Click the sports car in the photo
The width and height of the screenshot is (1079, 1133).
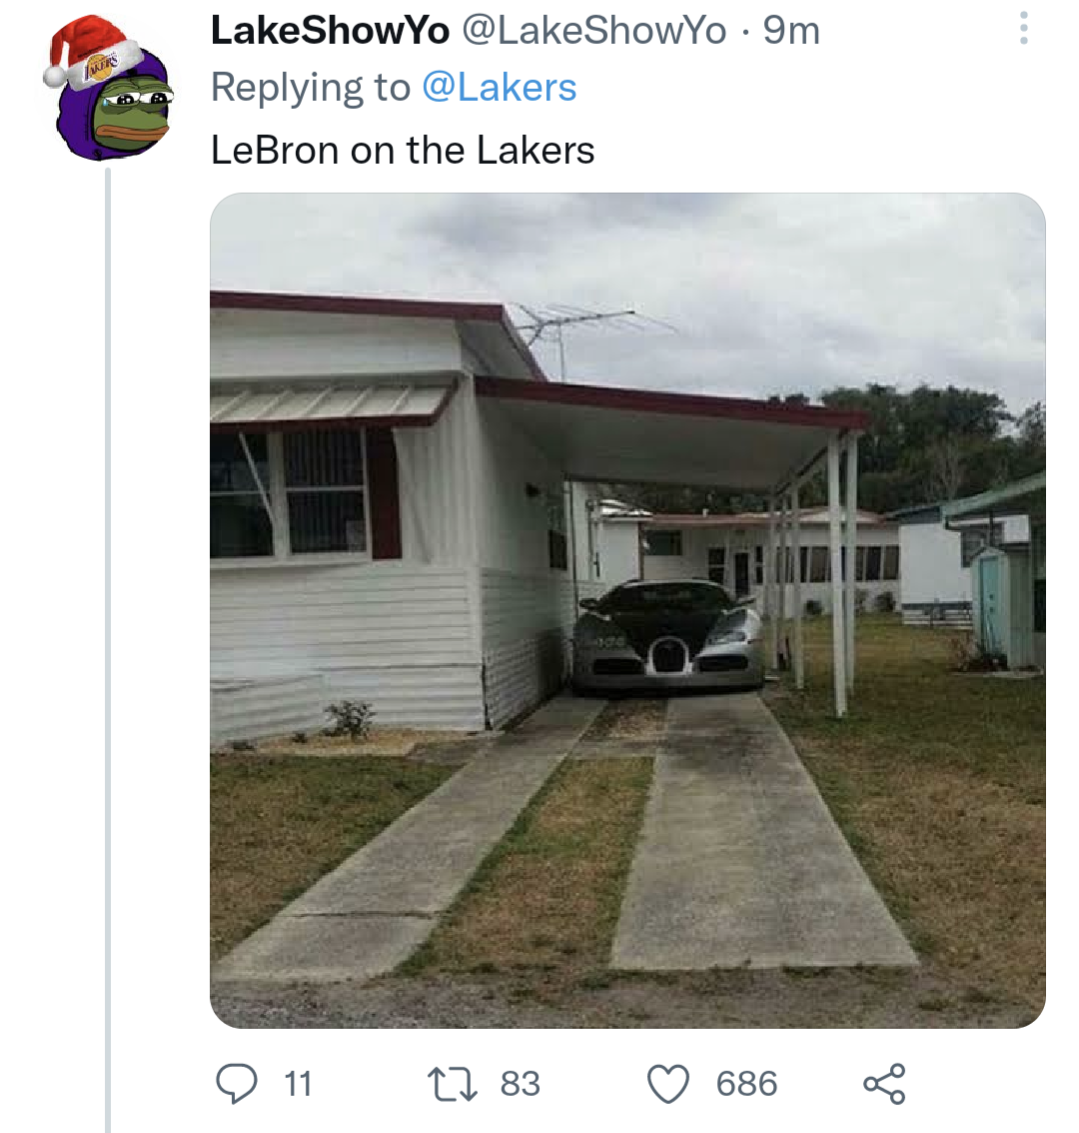667,635
